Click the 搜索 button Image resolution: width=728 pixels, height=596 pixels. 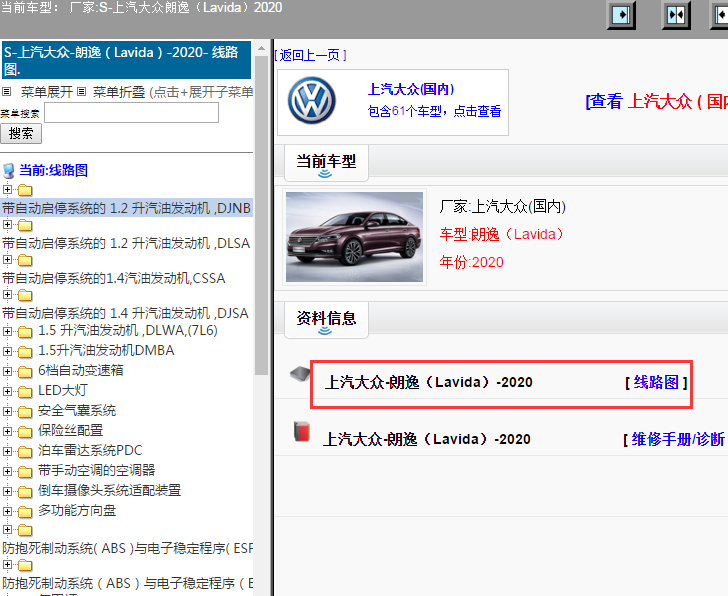[21, 134]
